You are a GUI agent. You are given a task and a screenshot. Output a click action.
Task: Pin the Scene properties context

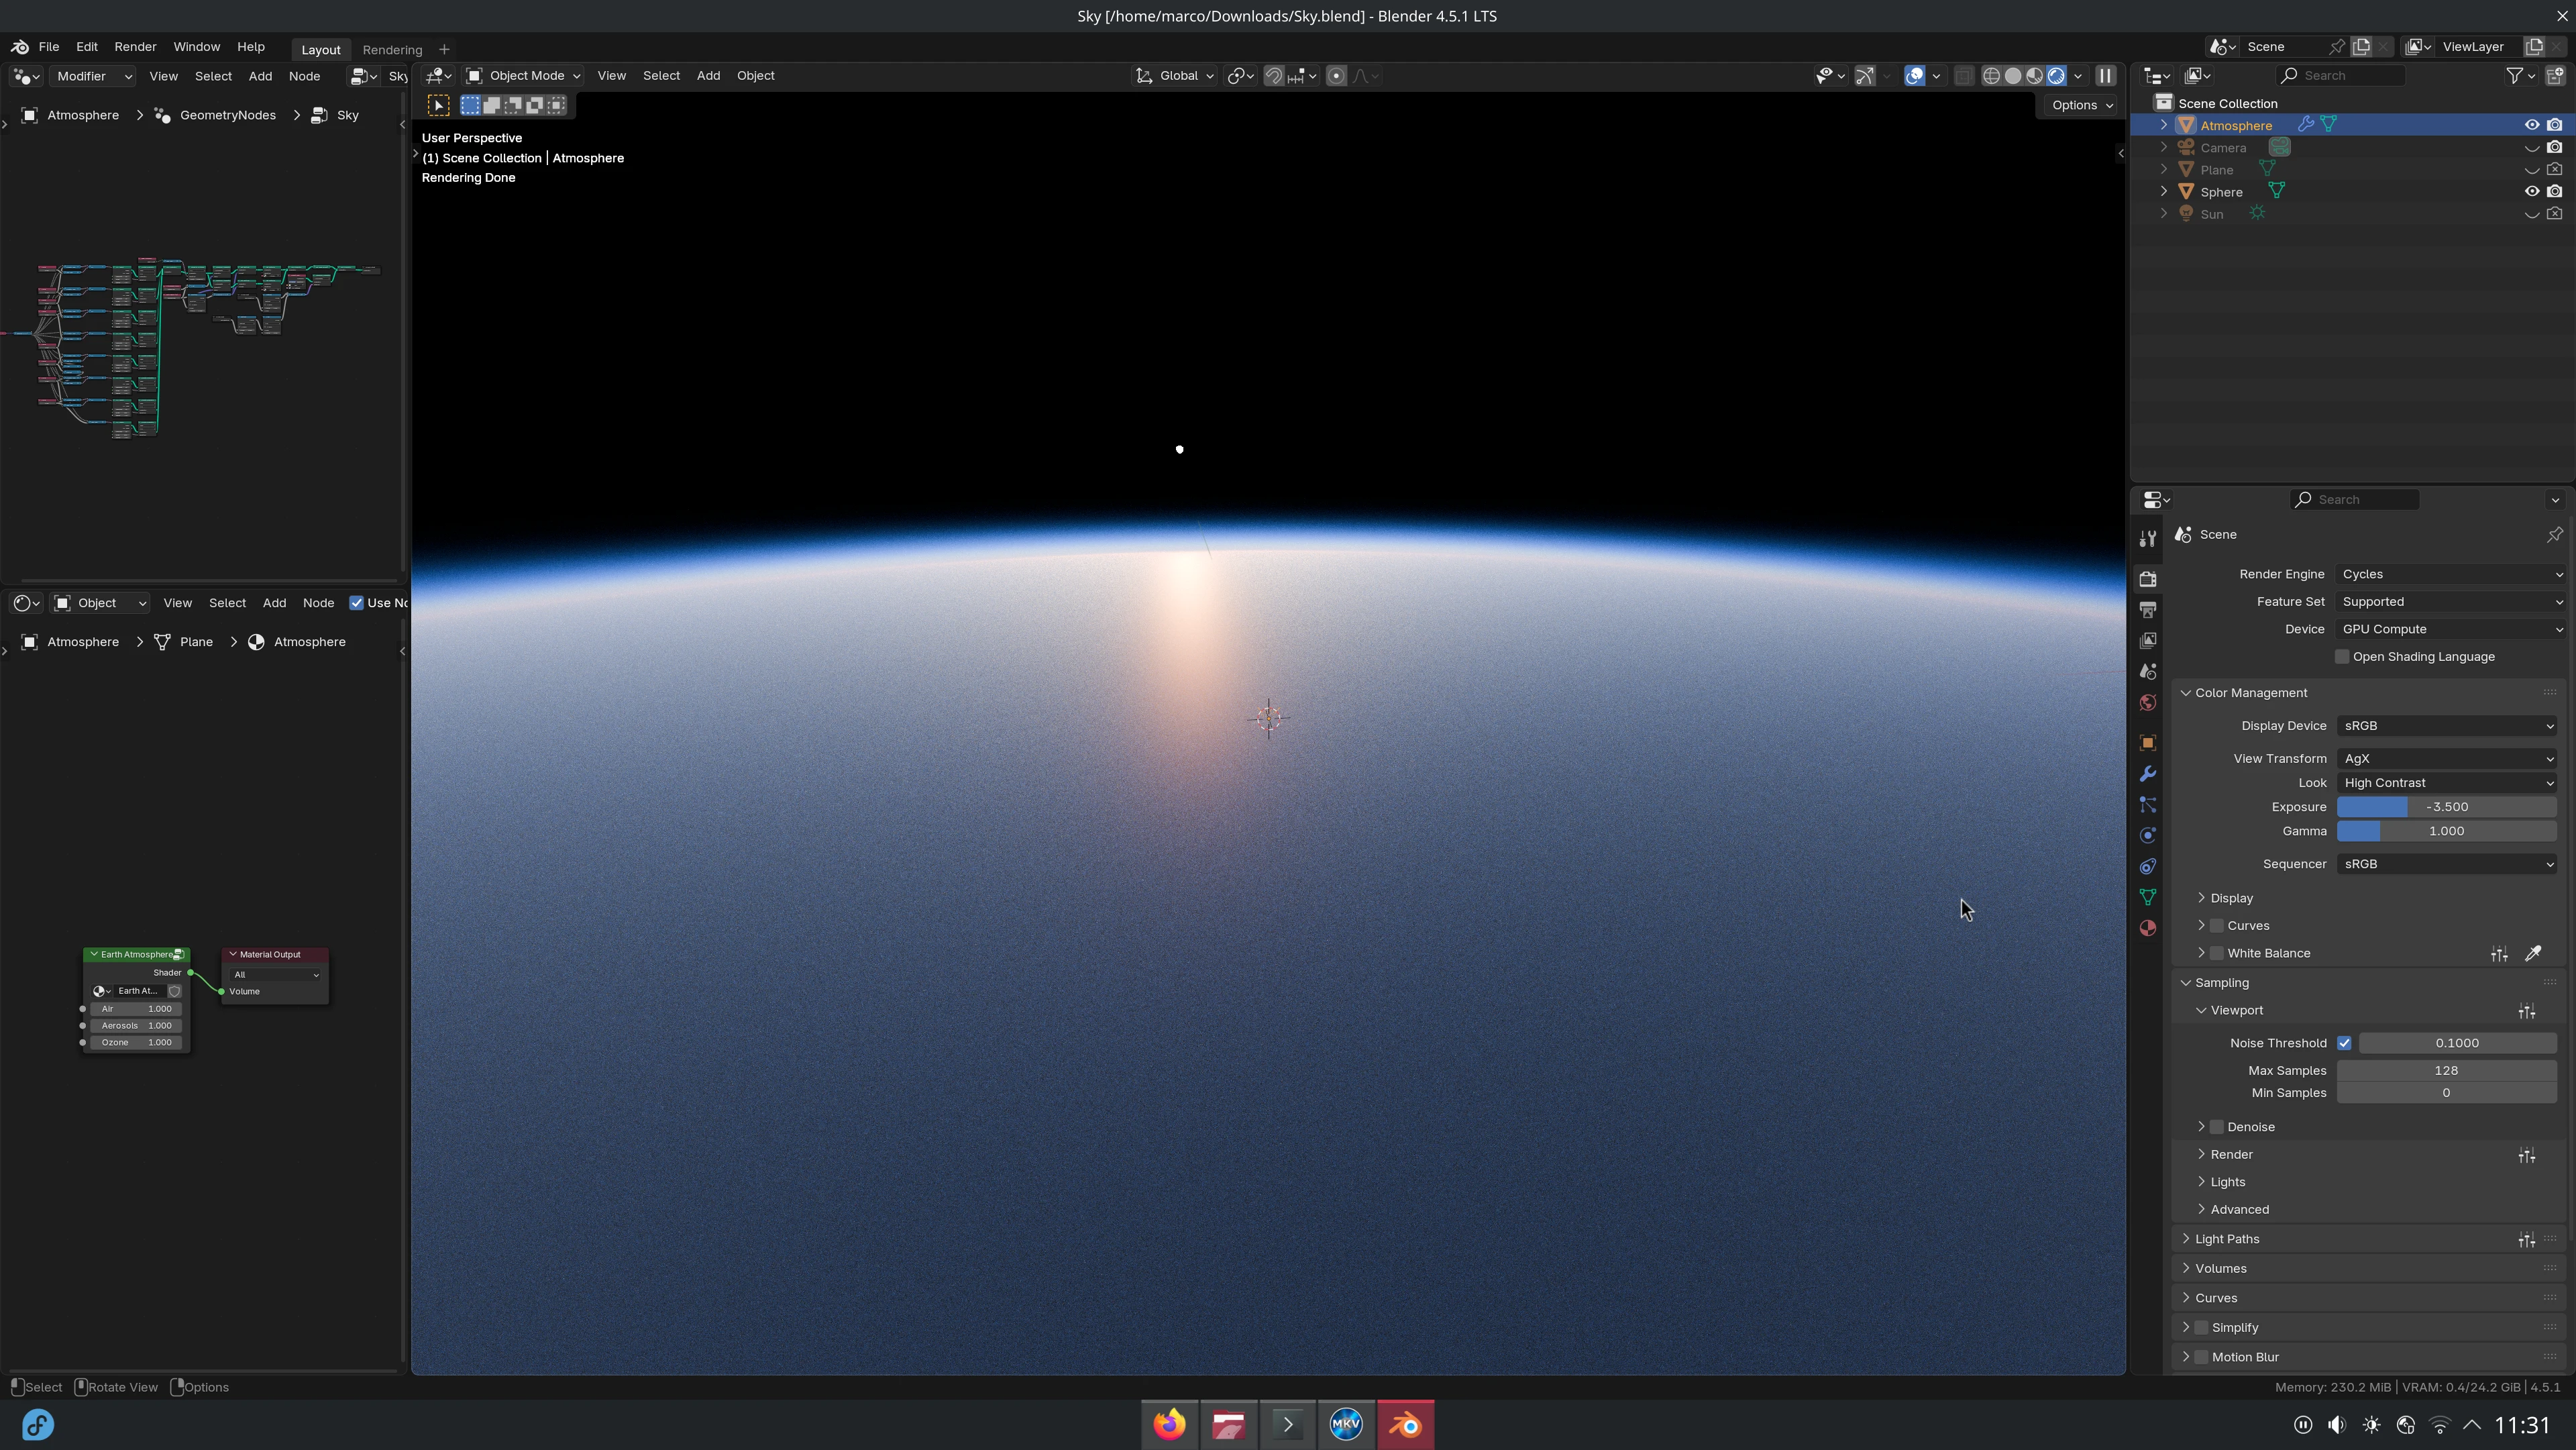click(2555, 535)
